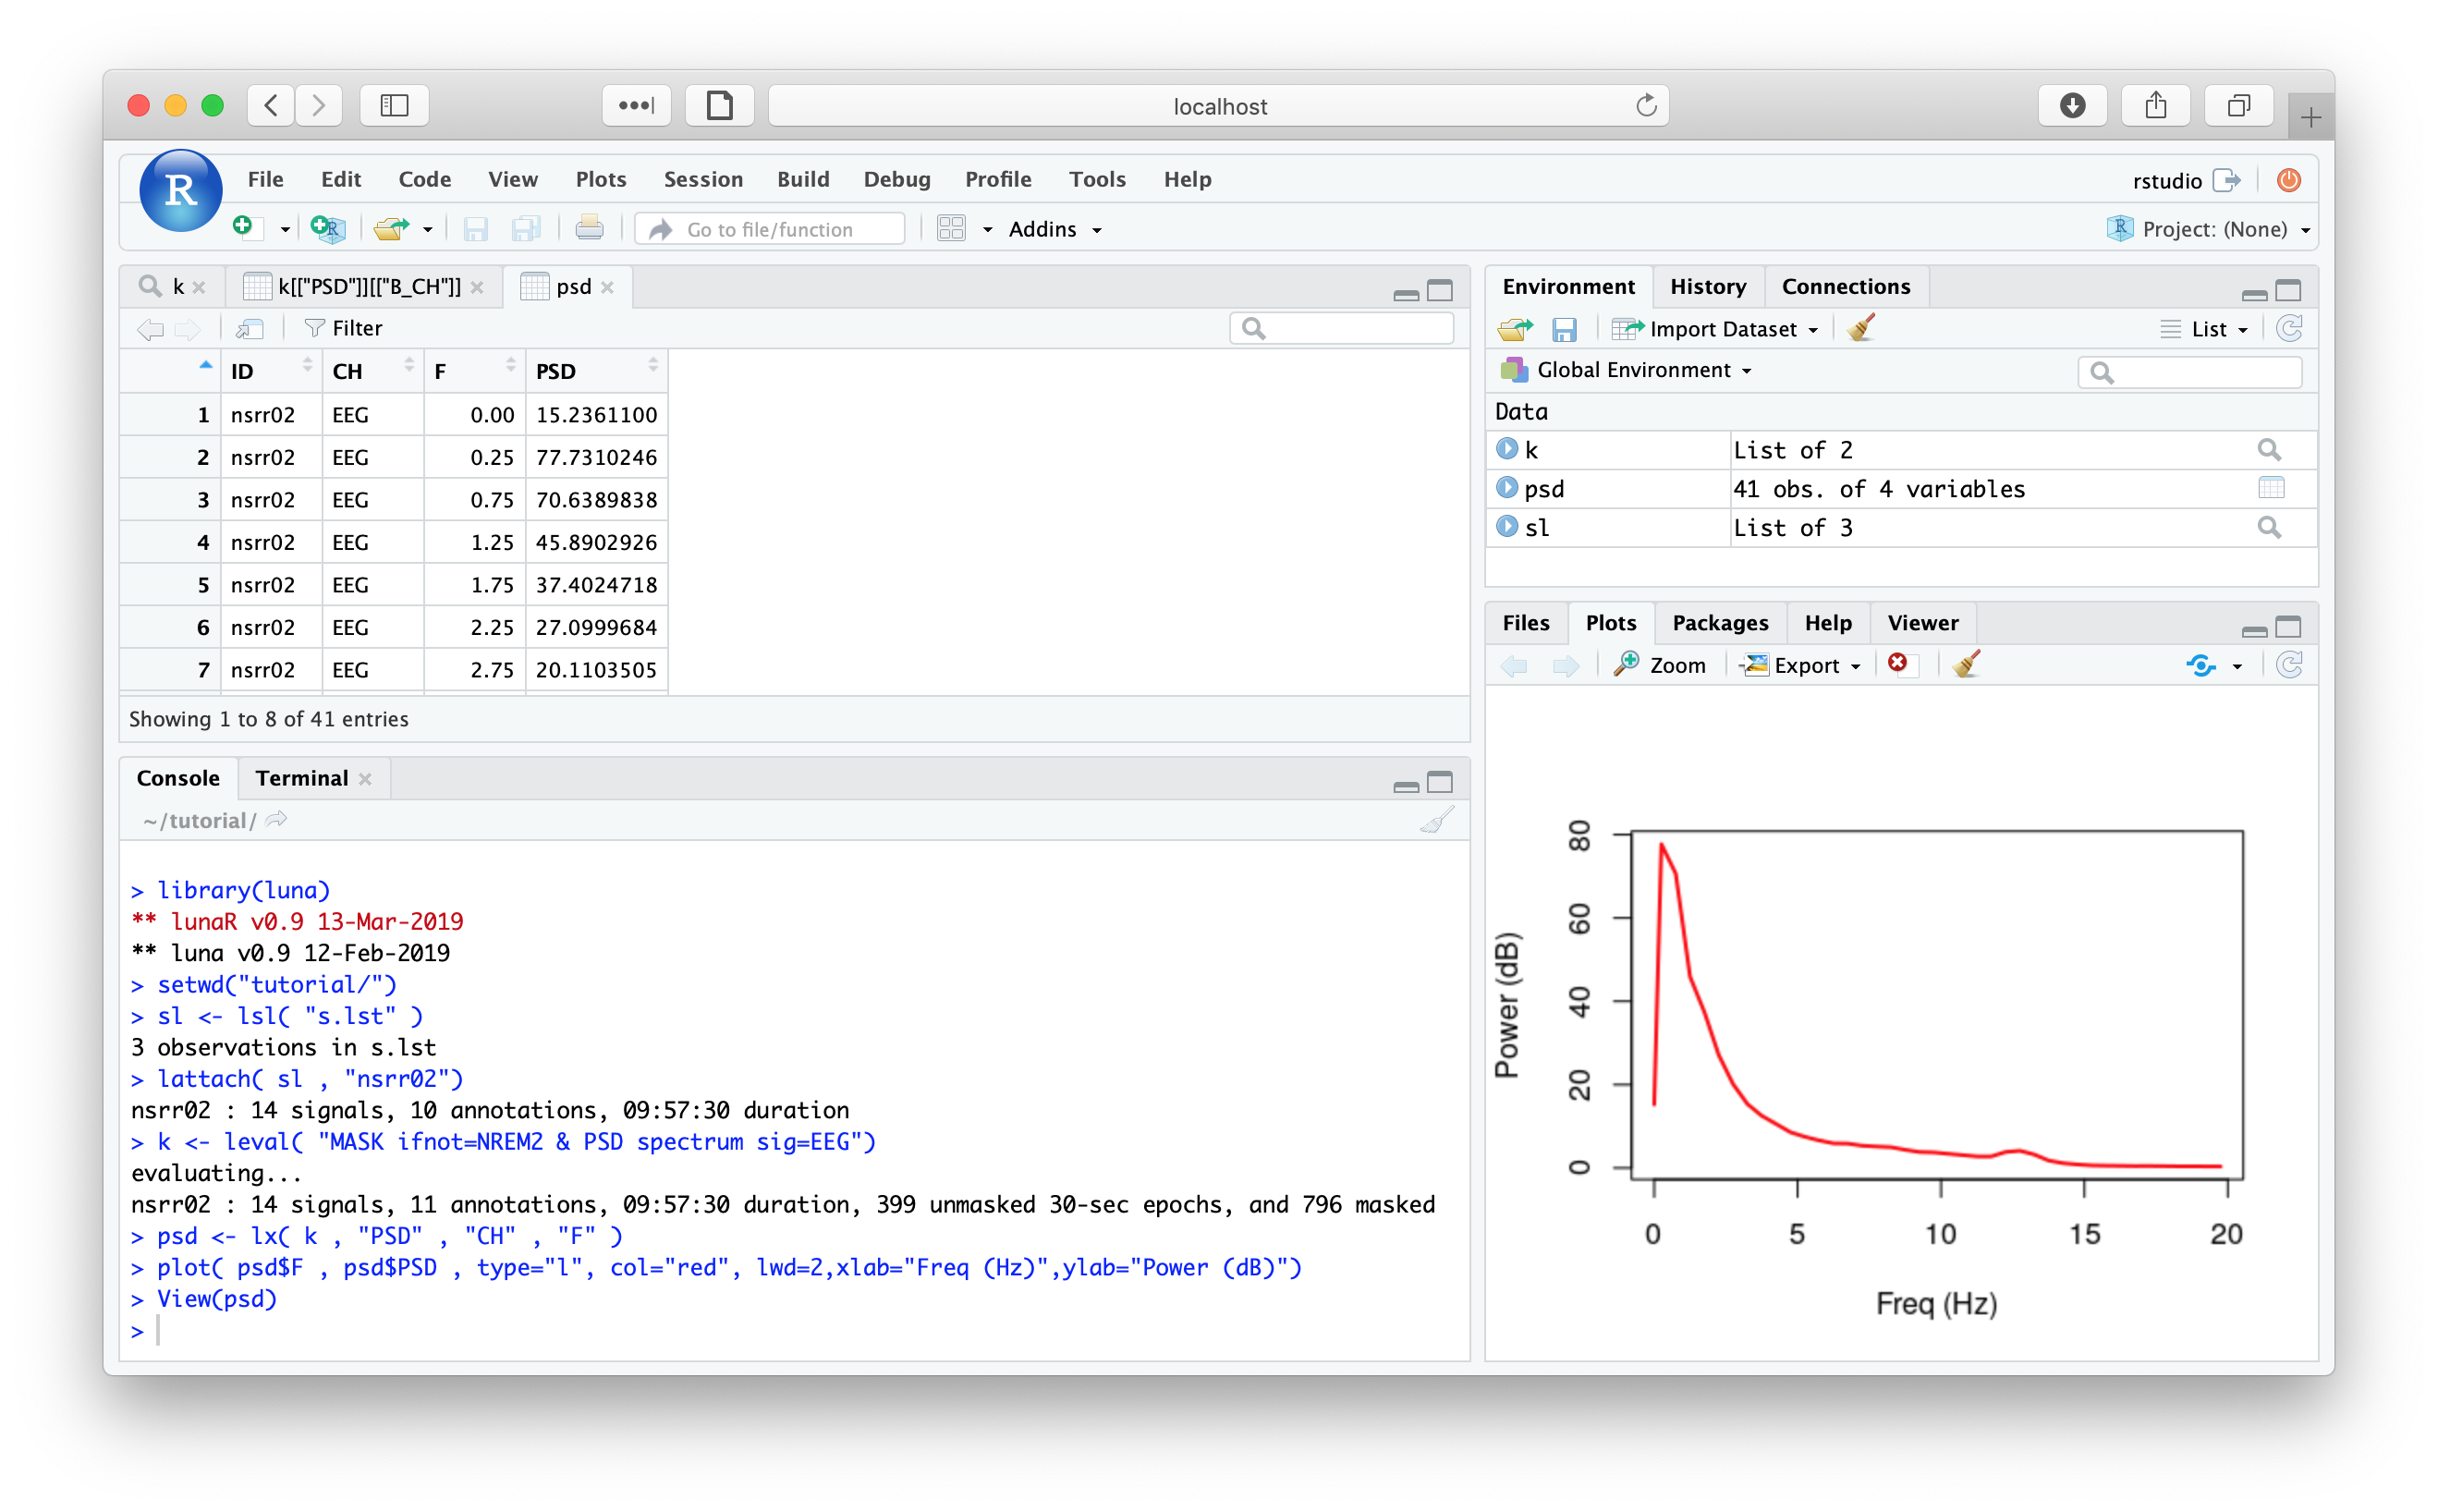Expand the k list blue arrow
The width and height of the screenshot is (2438, 1512).
click(x=1507, y=449)
